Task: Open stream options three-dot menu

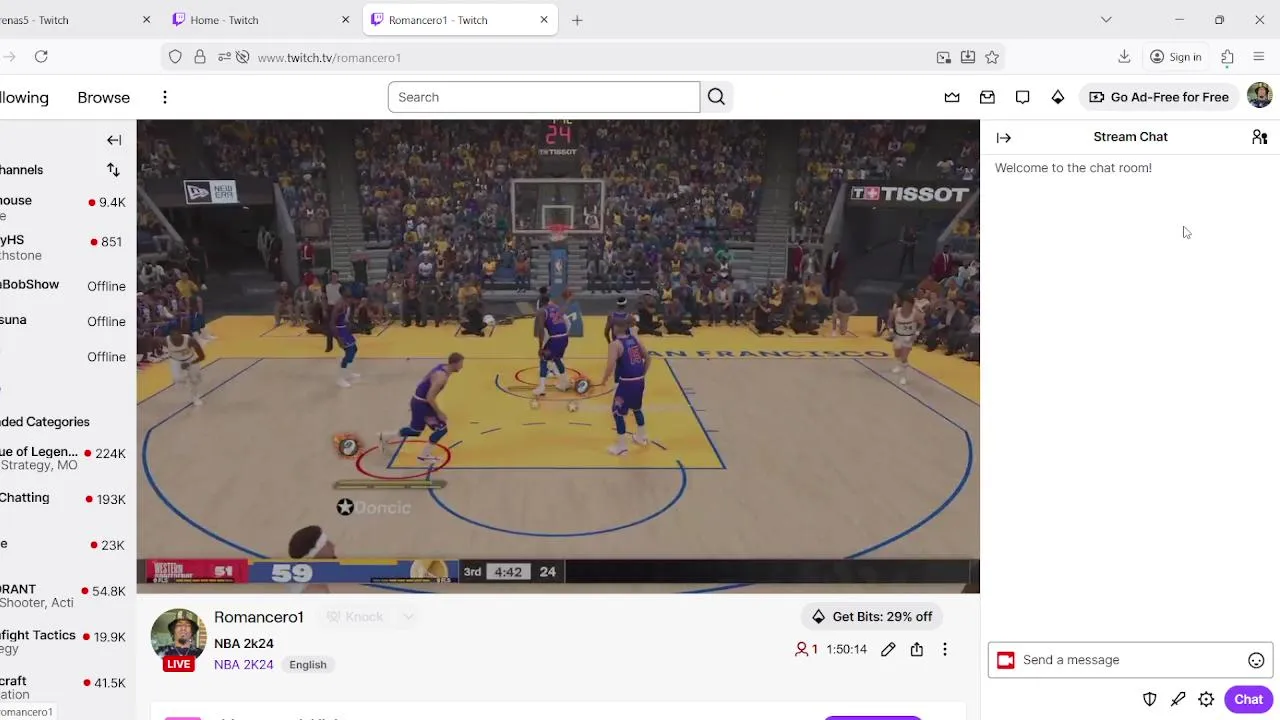Action: [x=945, y=650]
